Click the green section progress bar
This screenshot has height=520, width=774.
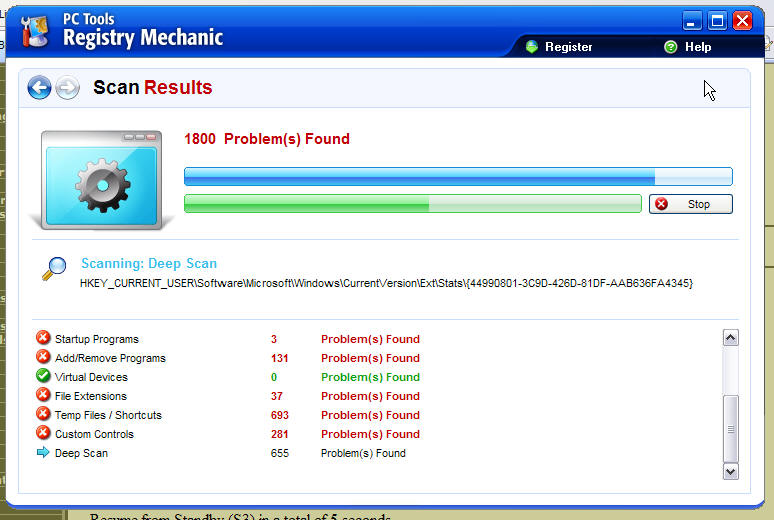pos(413,203)
